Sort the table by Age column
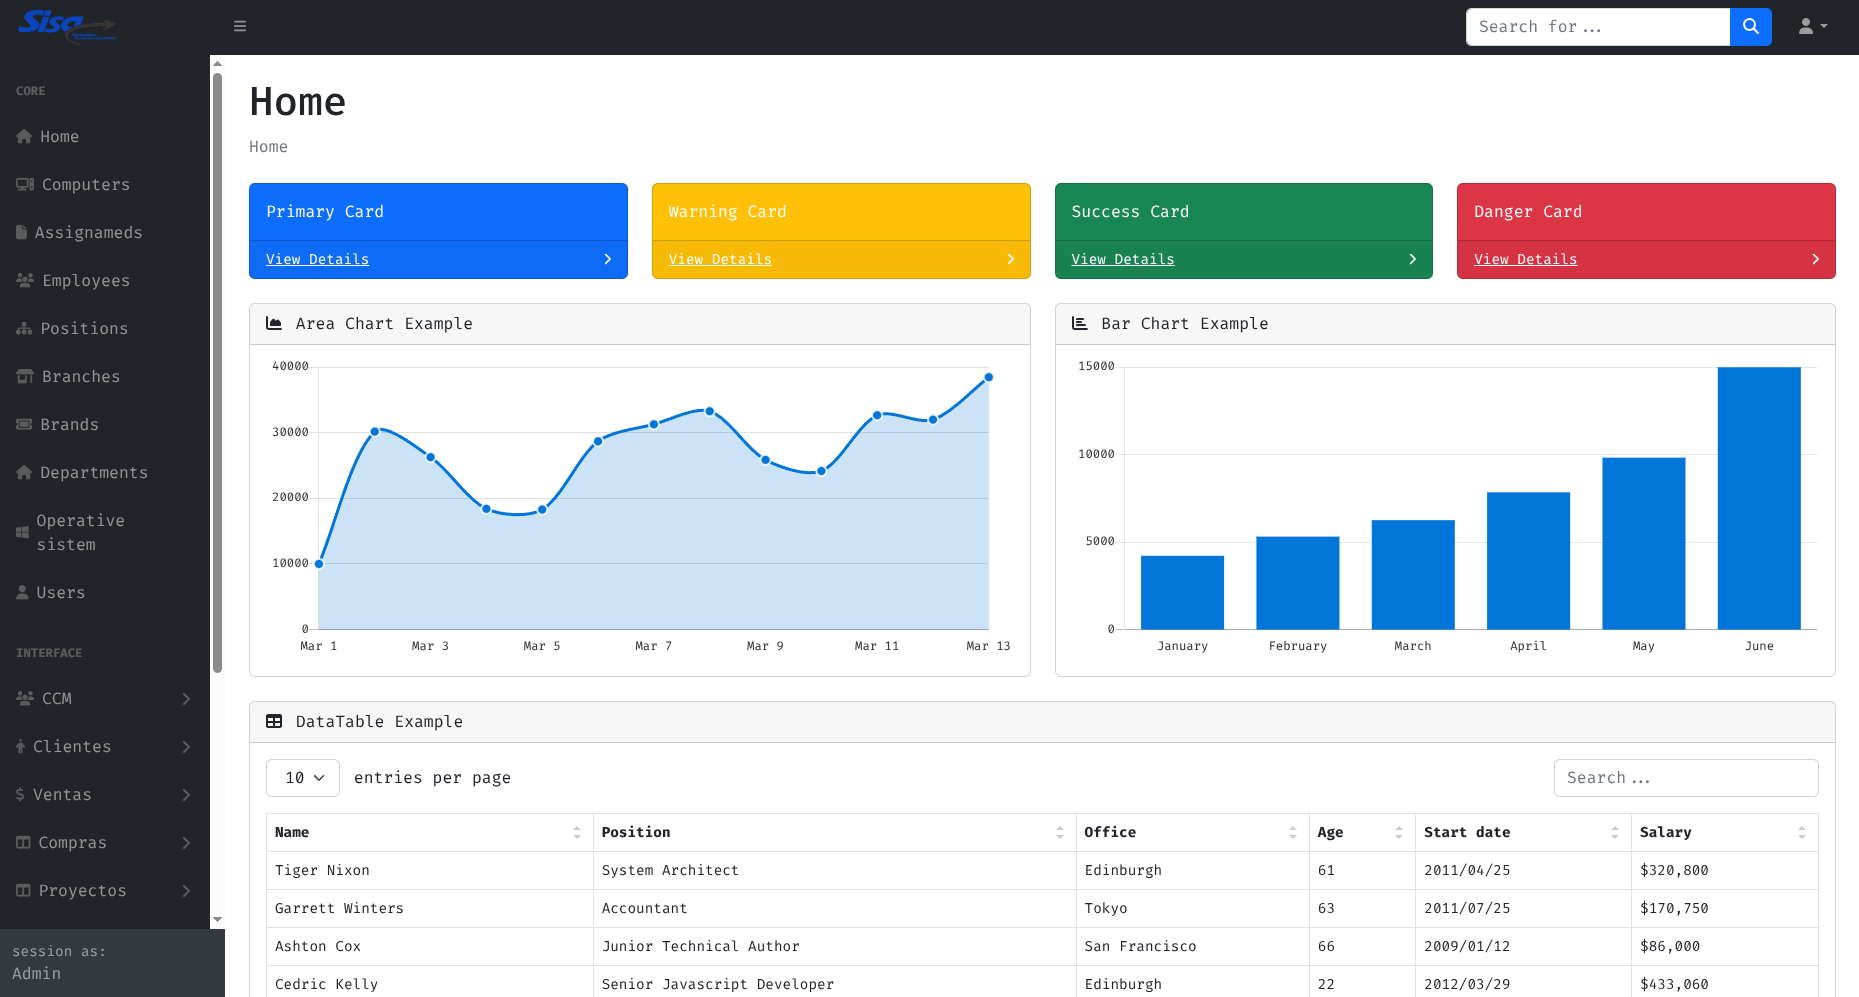This screenshot has height=997, width=1859. (x=1362, y=832)
